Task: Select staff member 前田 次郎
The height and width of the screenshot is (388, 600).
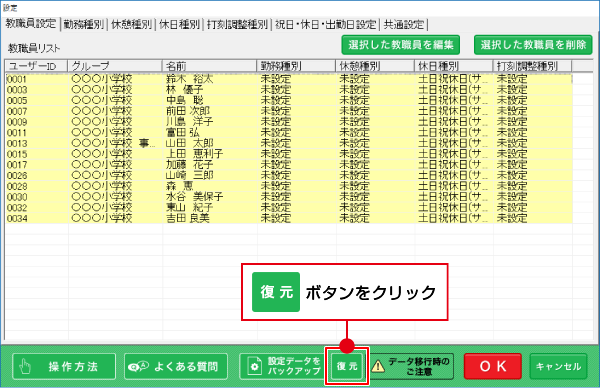Action: (289, 111)
